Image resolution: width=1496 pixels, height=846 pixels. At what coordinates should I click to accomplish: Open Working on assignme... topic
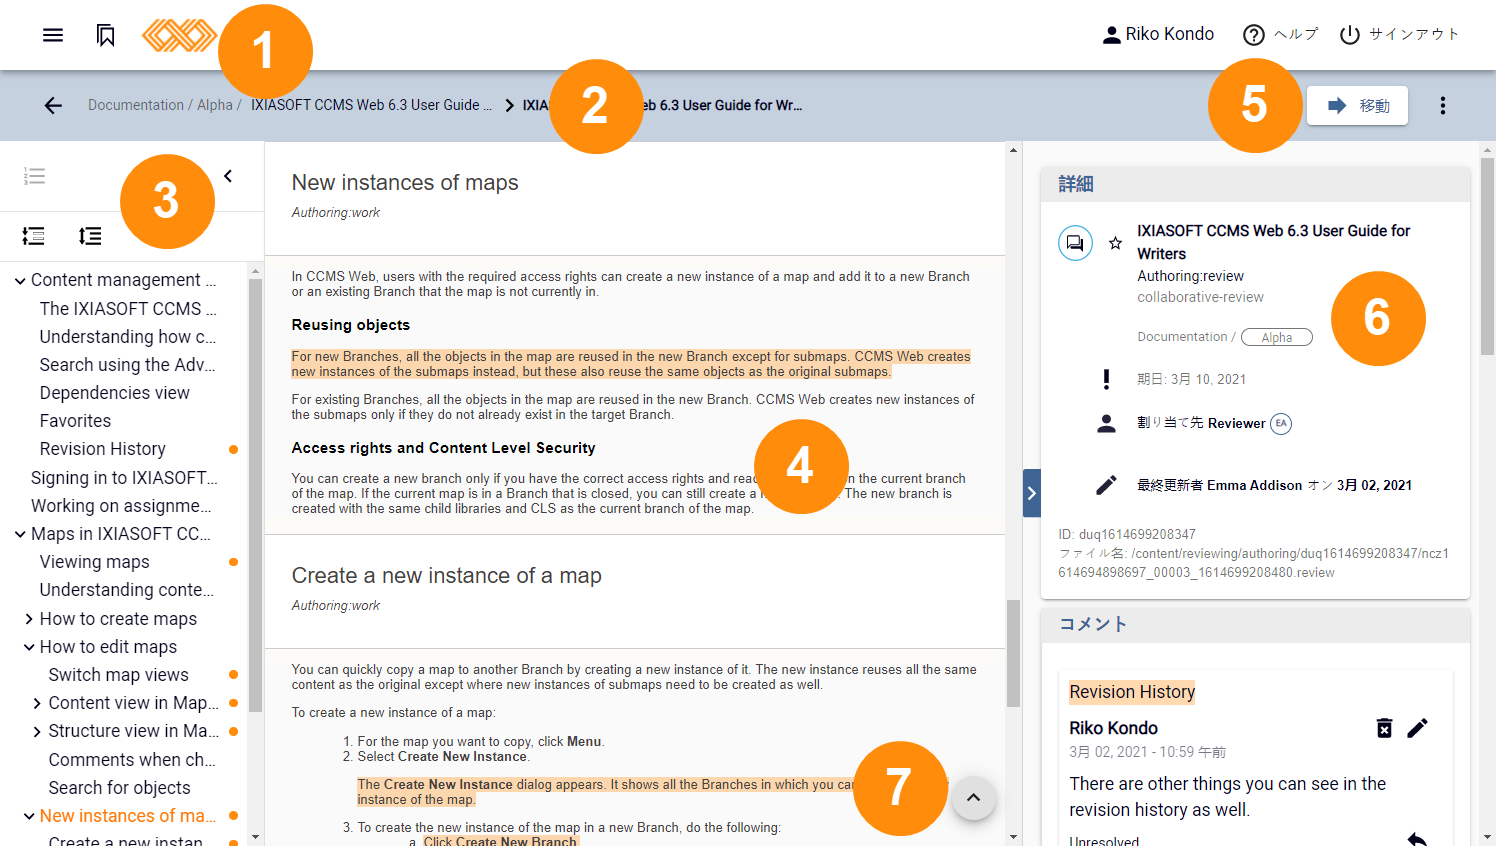pyautogui.click(x=121, y=506)
